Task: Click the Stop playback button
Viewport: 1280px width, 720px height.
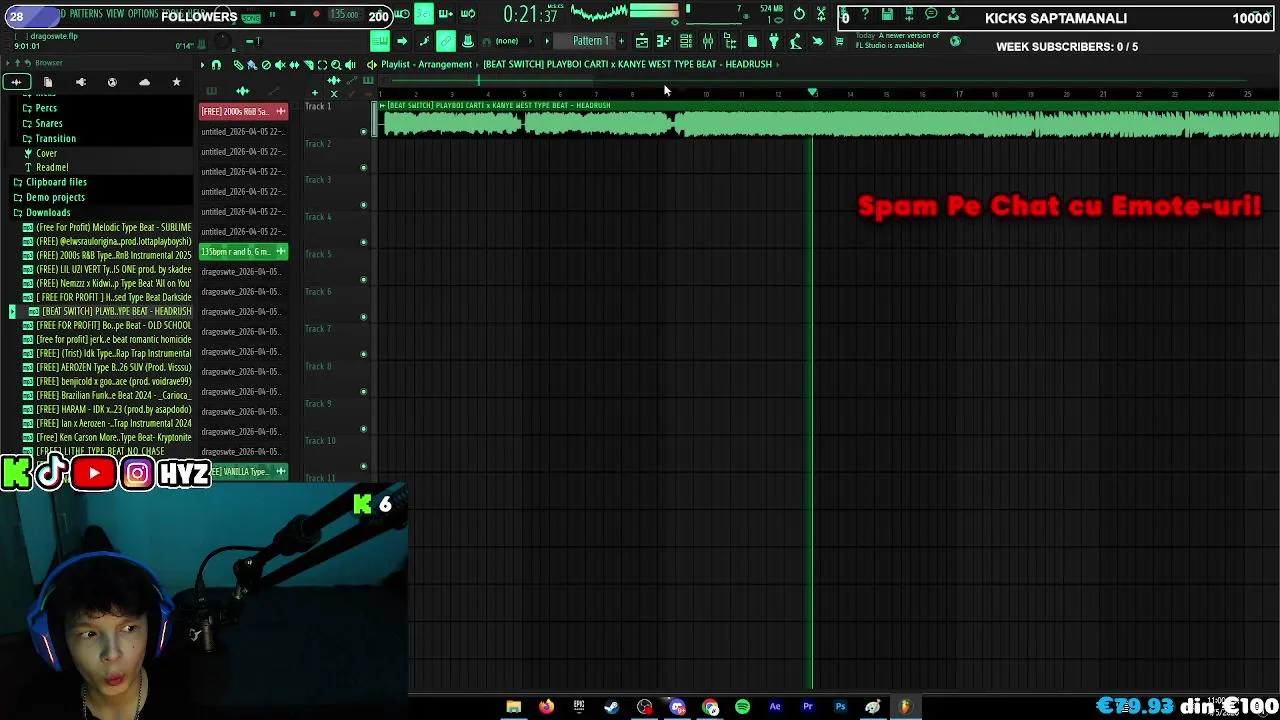Action: 293,14
